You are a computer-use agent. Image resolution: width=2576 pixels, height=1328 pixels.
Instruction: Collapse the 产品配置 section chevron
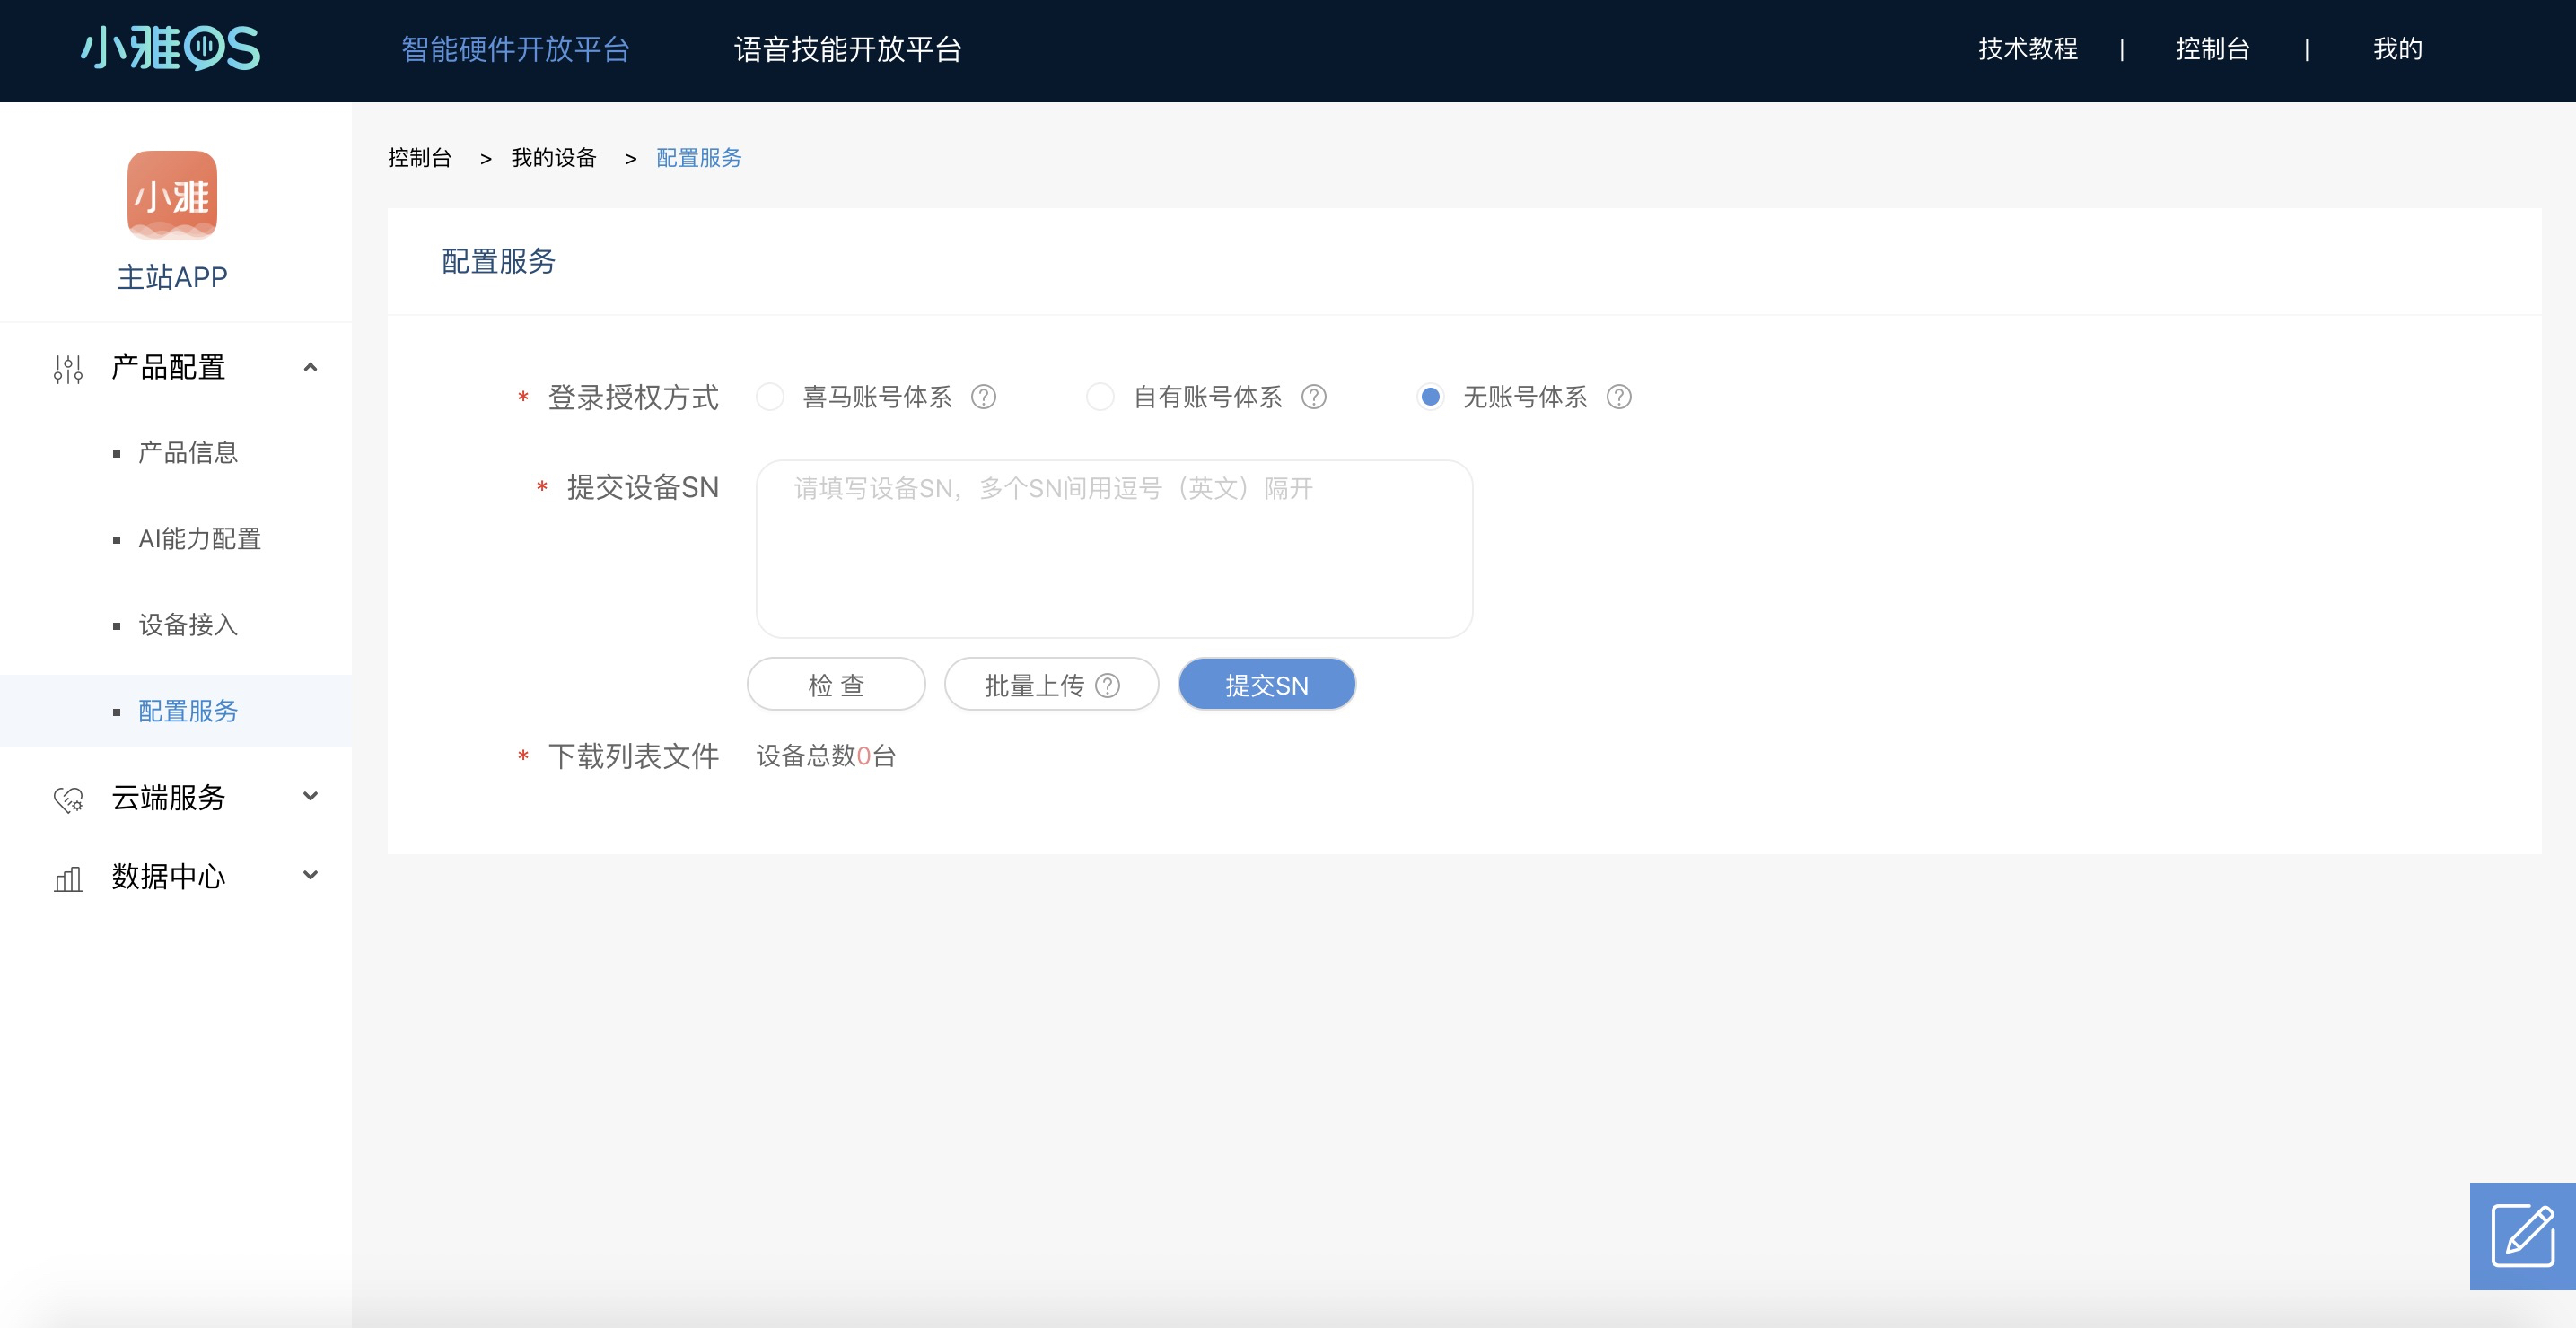coord(311,367)
